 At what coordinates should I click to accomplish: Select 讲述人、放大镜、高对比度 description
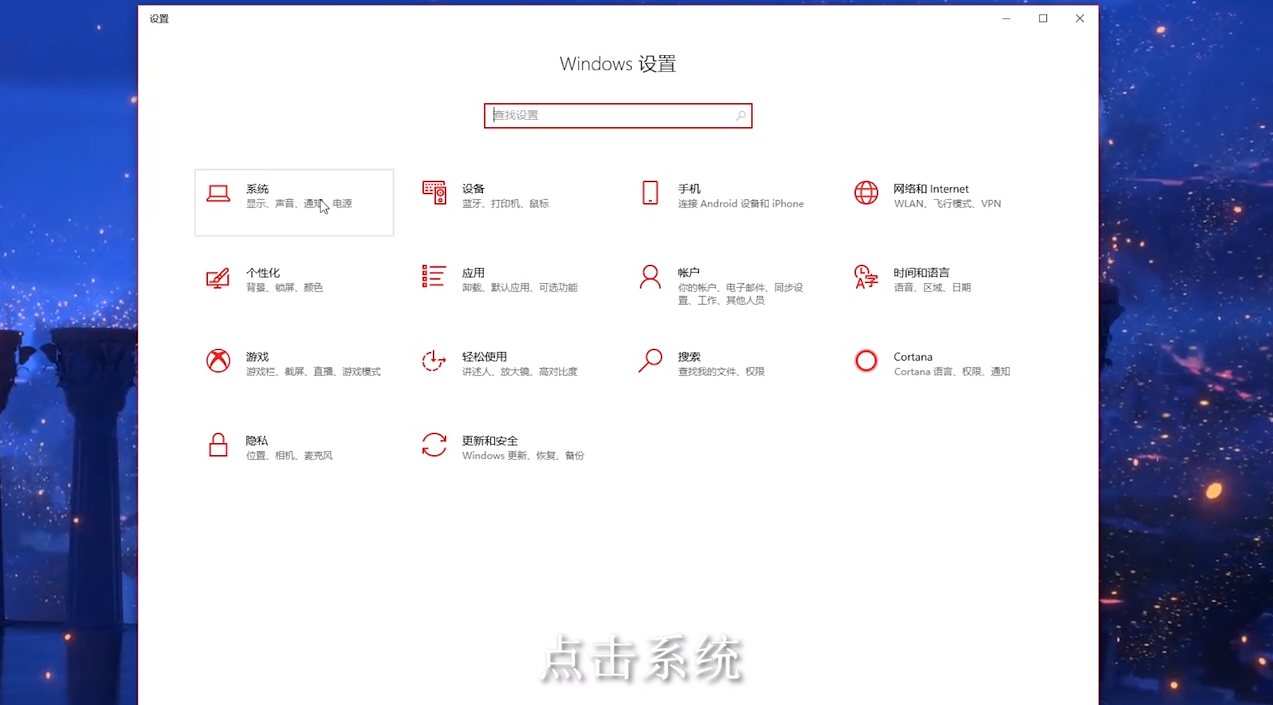(520, 372)
